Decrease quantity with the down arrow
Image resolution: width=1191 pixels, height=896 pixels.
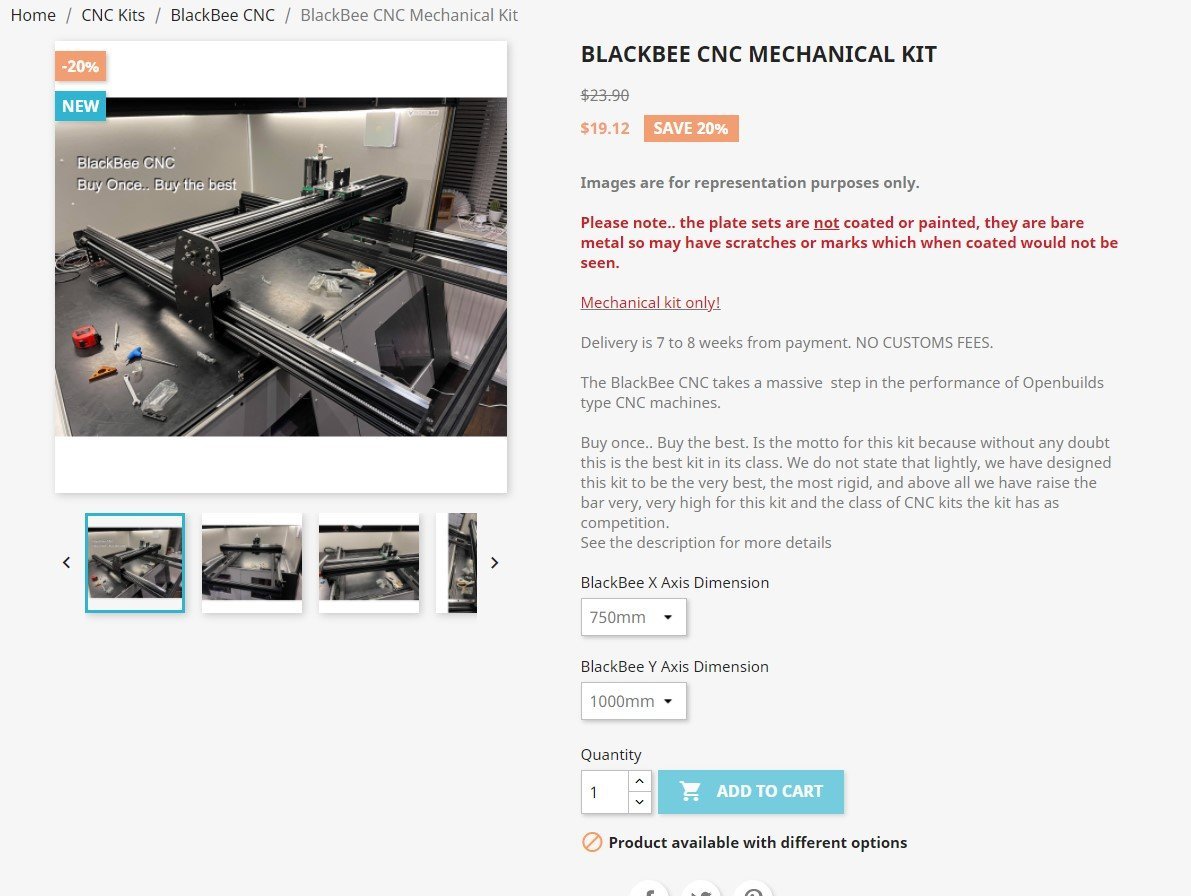(640, 802)
